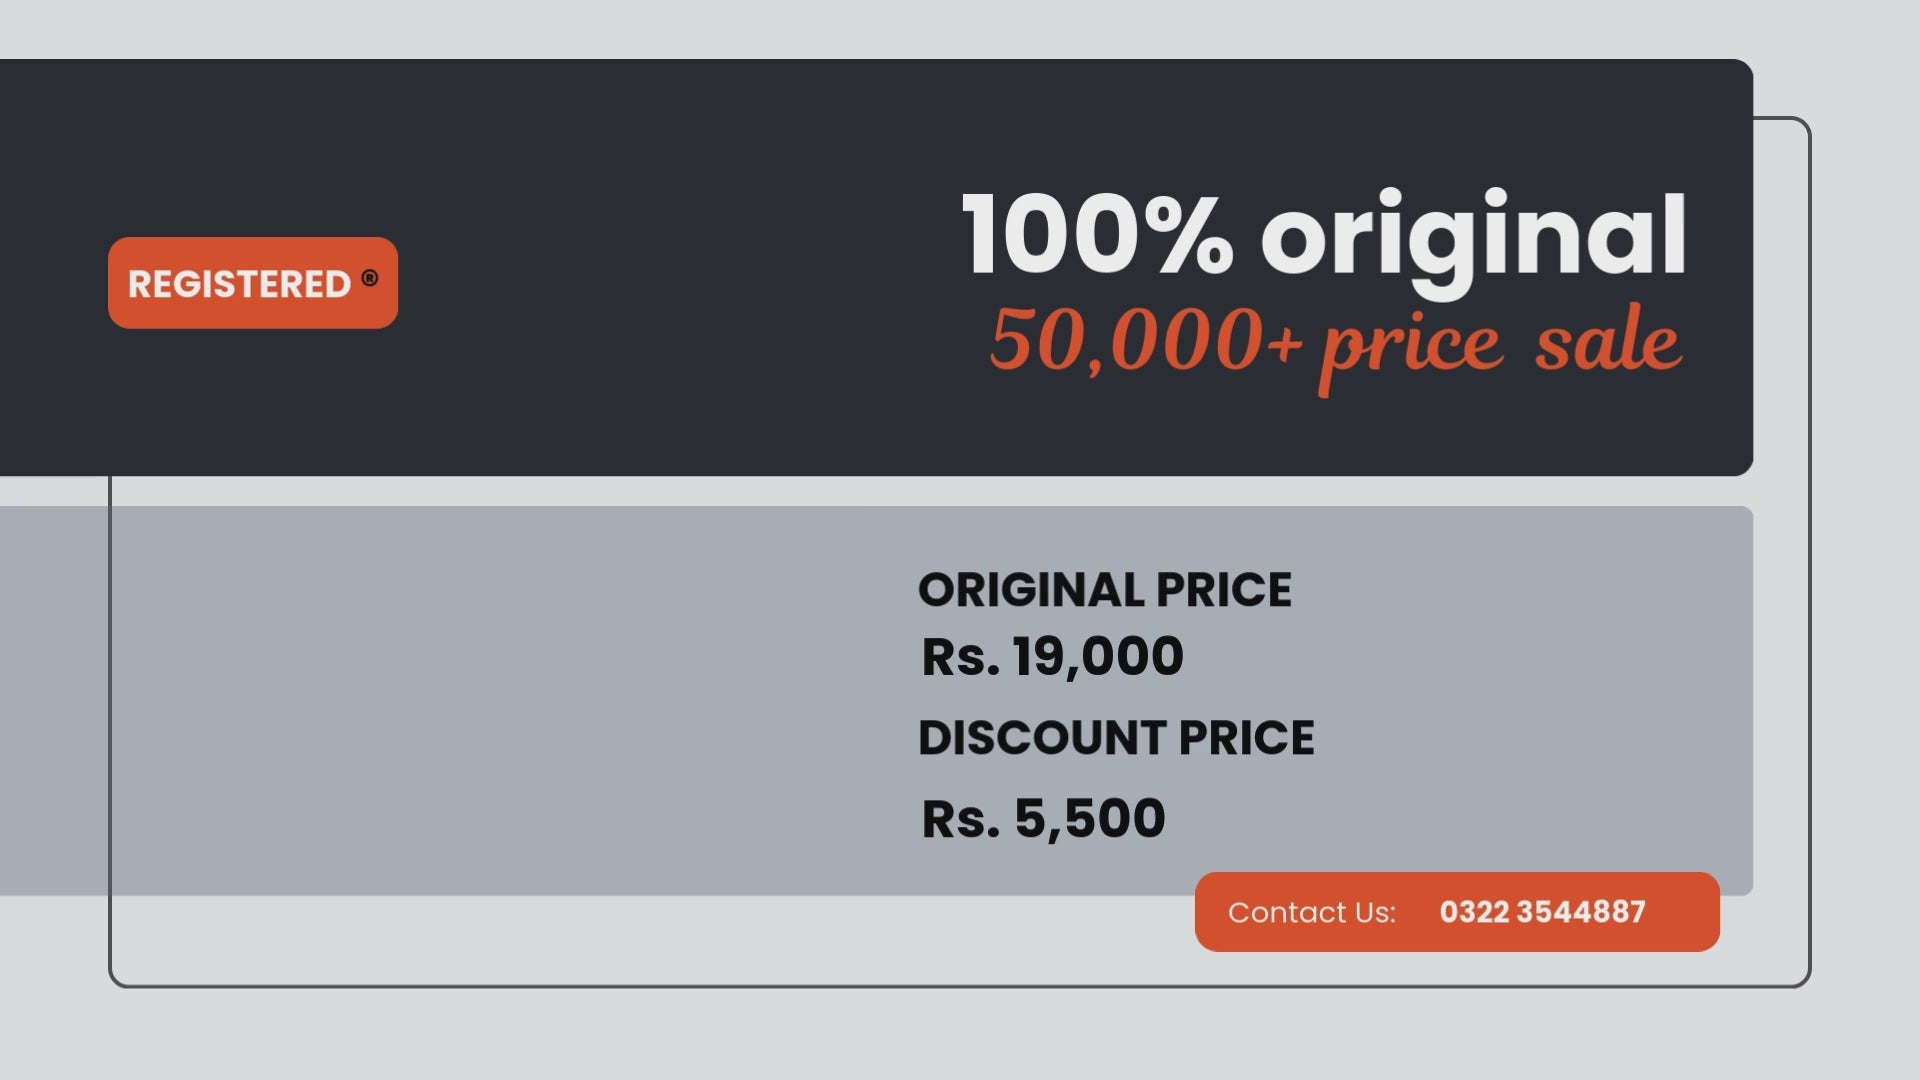The width and height of the screenshot is (1920, 1080).
Task: Click the Rs. 19,000 price value
Action: click(x=1052, y=657)
